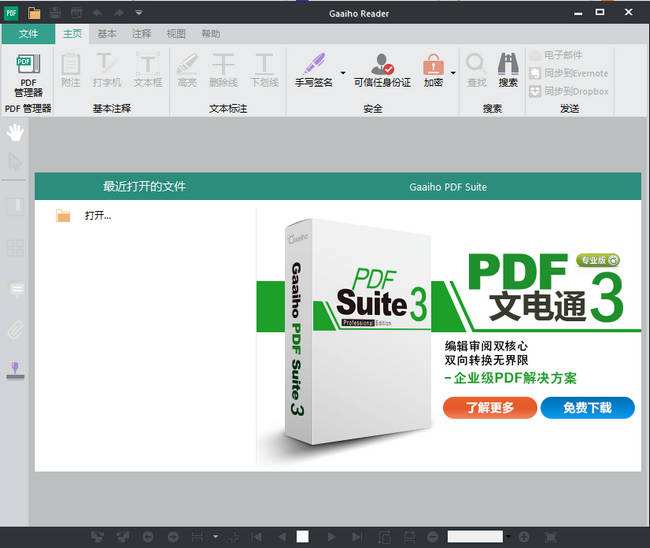The height and width of the screenshot is (548, 650).
Task: Click 同步到Evernote option
Action: (x=569, y=73)
